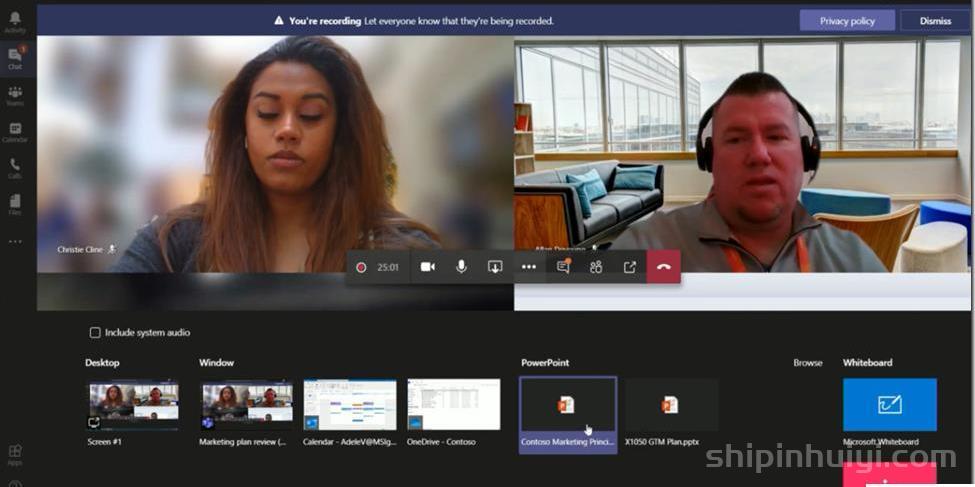
Task: Click the share tray icon
Action: coord(495,267)
